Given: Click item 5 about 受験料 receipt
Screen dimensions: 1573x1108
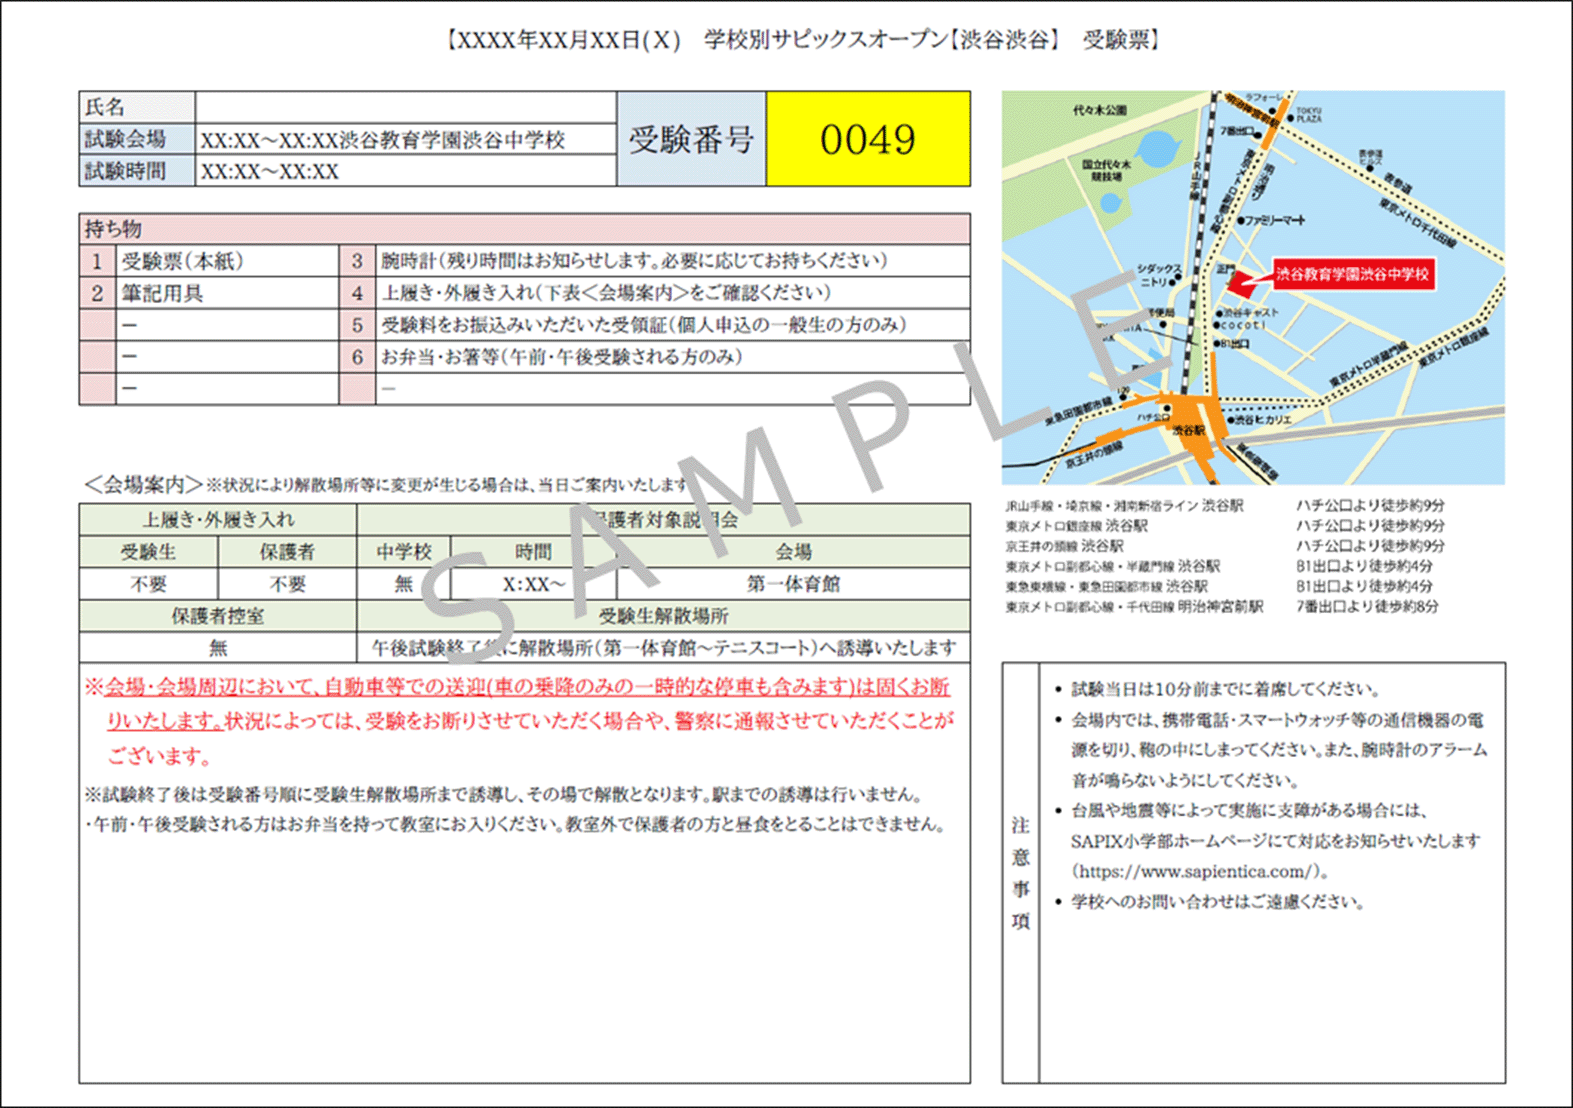Looking at the screenshot, I should [655, 325].
